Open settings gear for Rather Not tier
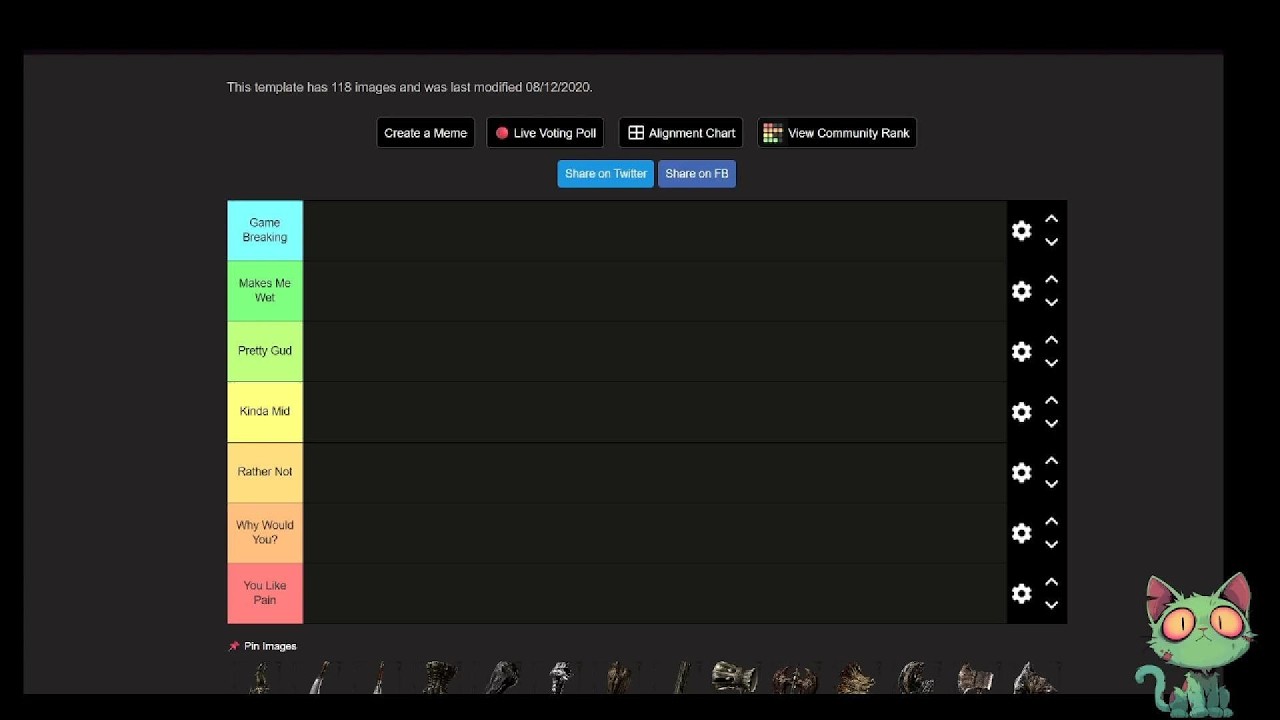 tap(1021, 473)
